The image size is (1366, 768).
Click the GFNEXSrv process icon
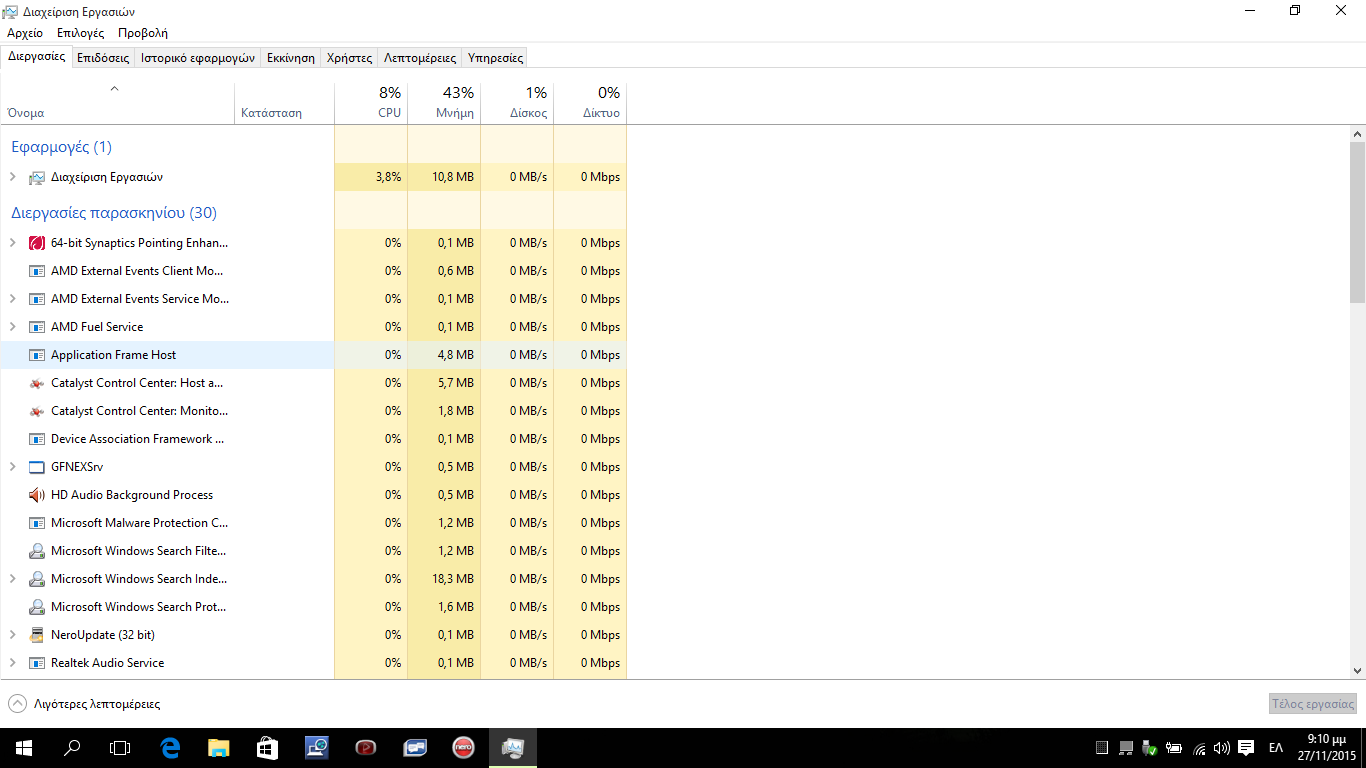[37, 467]
